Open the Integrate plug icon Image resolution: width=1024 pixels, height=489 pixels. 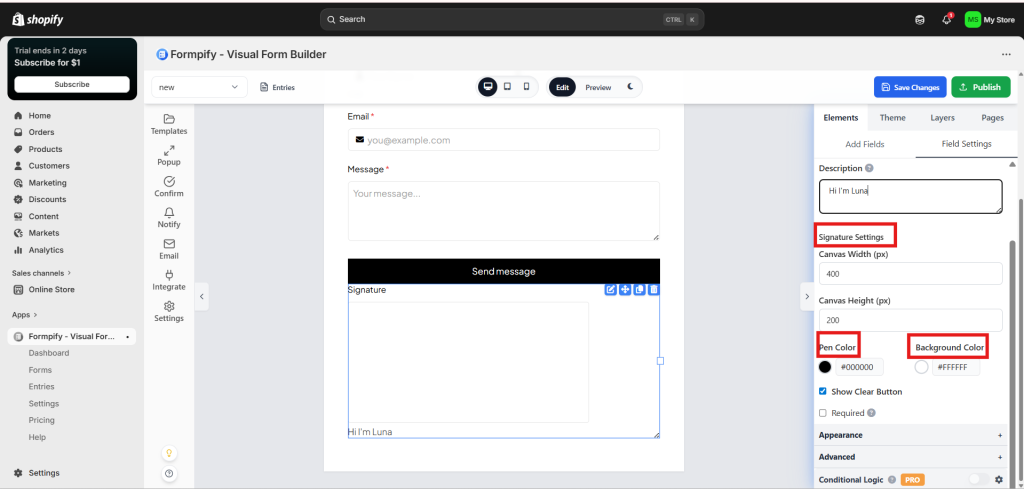(x=169, y=279)
